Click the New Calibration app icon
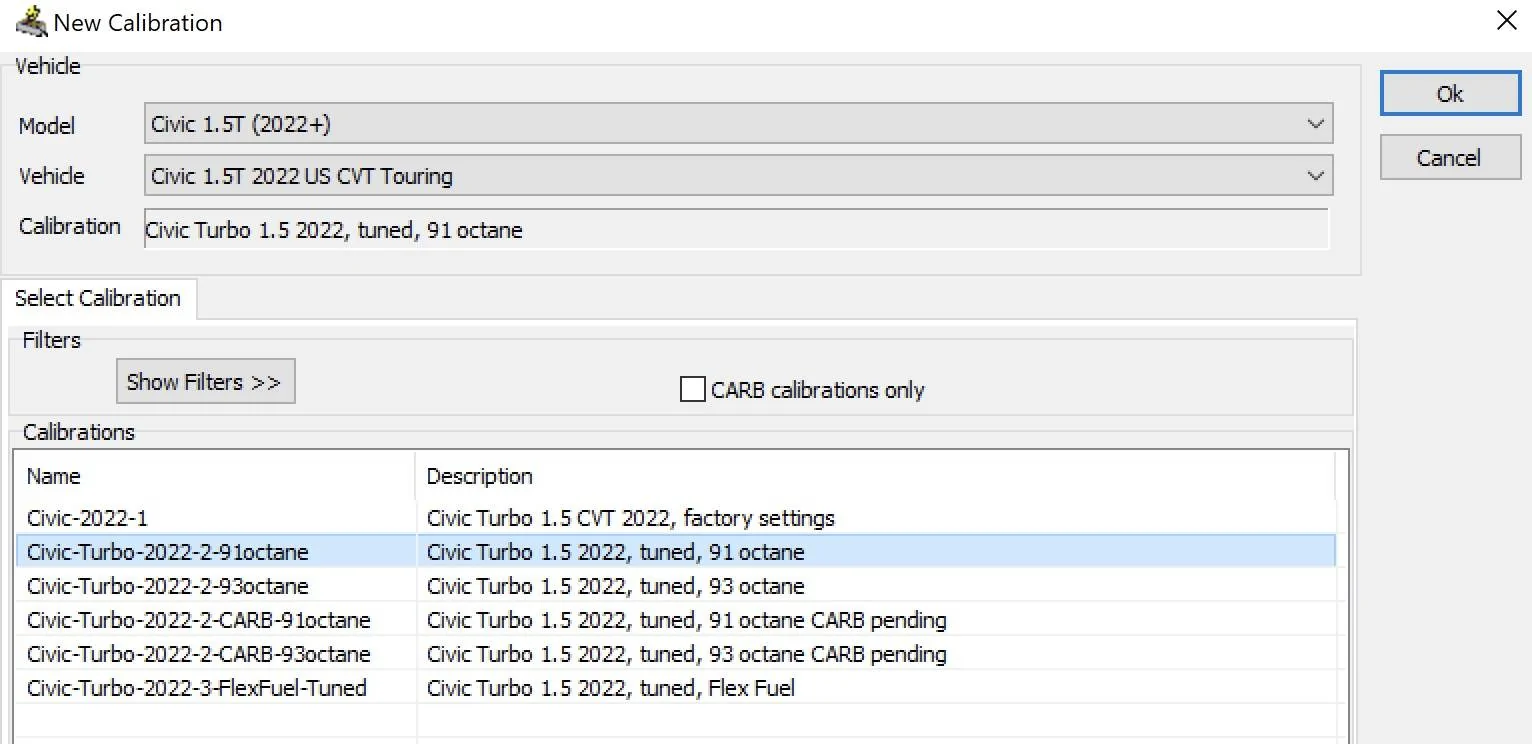The image size is (1532, 744). click(x=31, y=21)
